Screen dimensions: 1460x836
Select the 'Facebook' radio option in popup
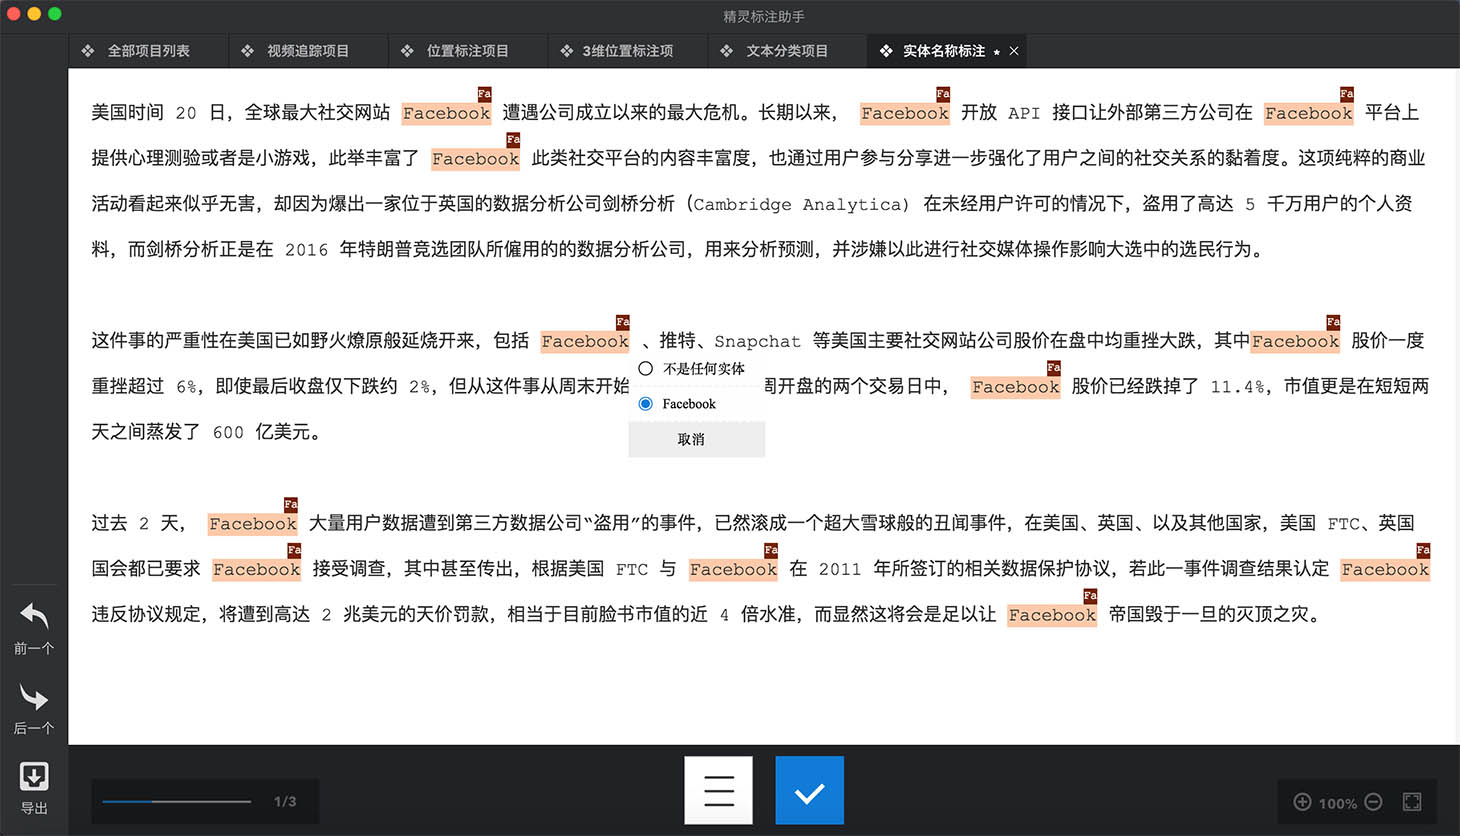click(646, 404)
